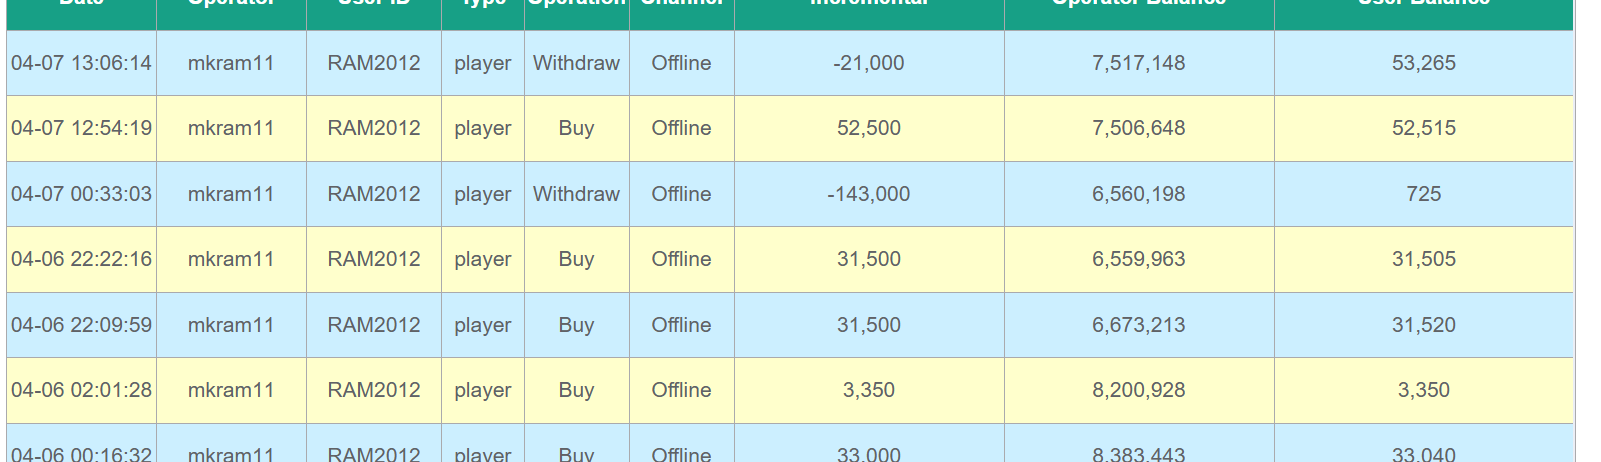Click operator balance 6,673,213
The width and height of the screenshot is (1601, 462).
1138,325
